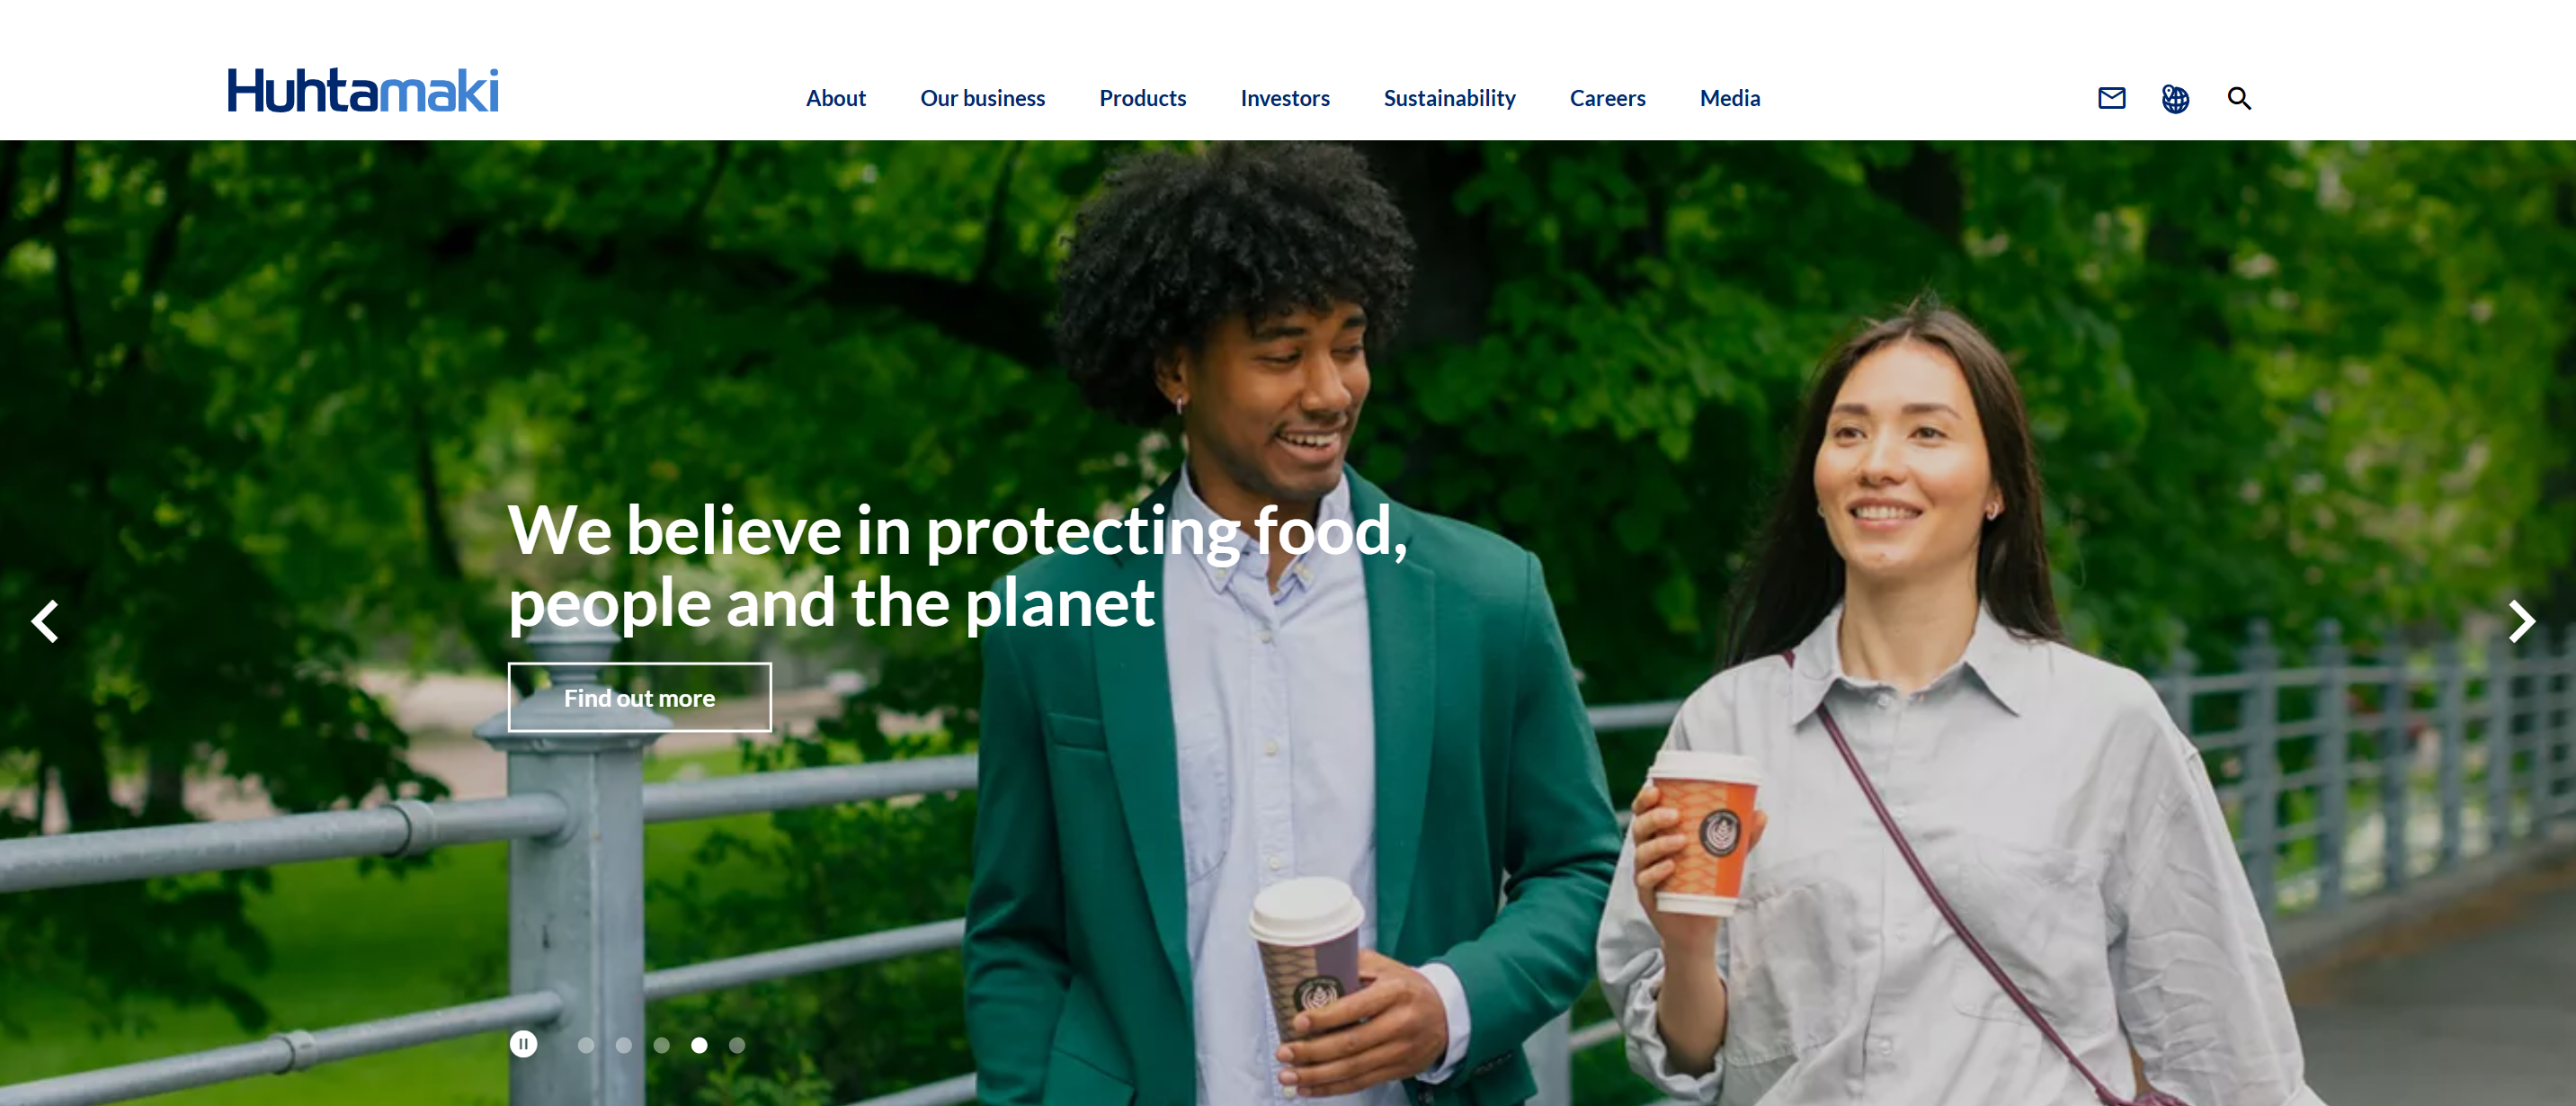Jump to first carousel slide dot
The image size is (2576, 1106).
pos(586,1045)
